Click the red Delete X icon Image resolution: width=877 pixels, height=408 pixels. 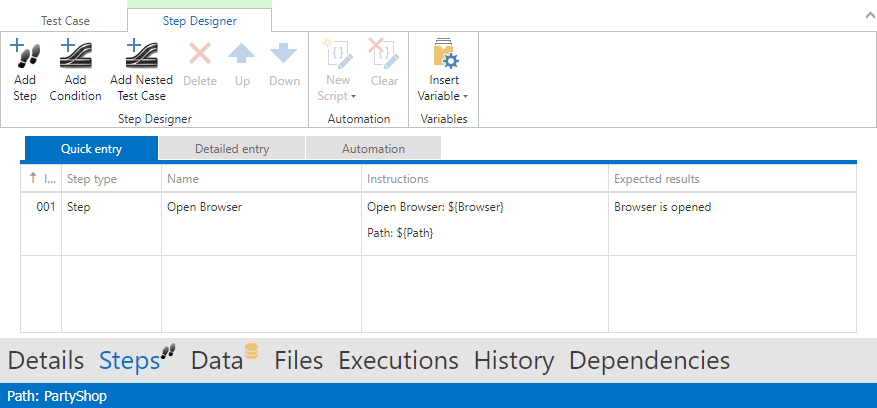(x=200, y=55)
